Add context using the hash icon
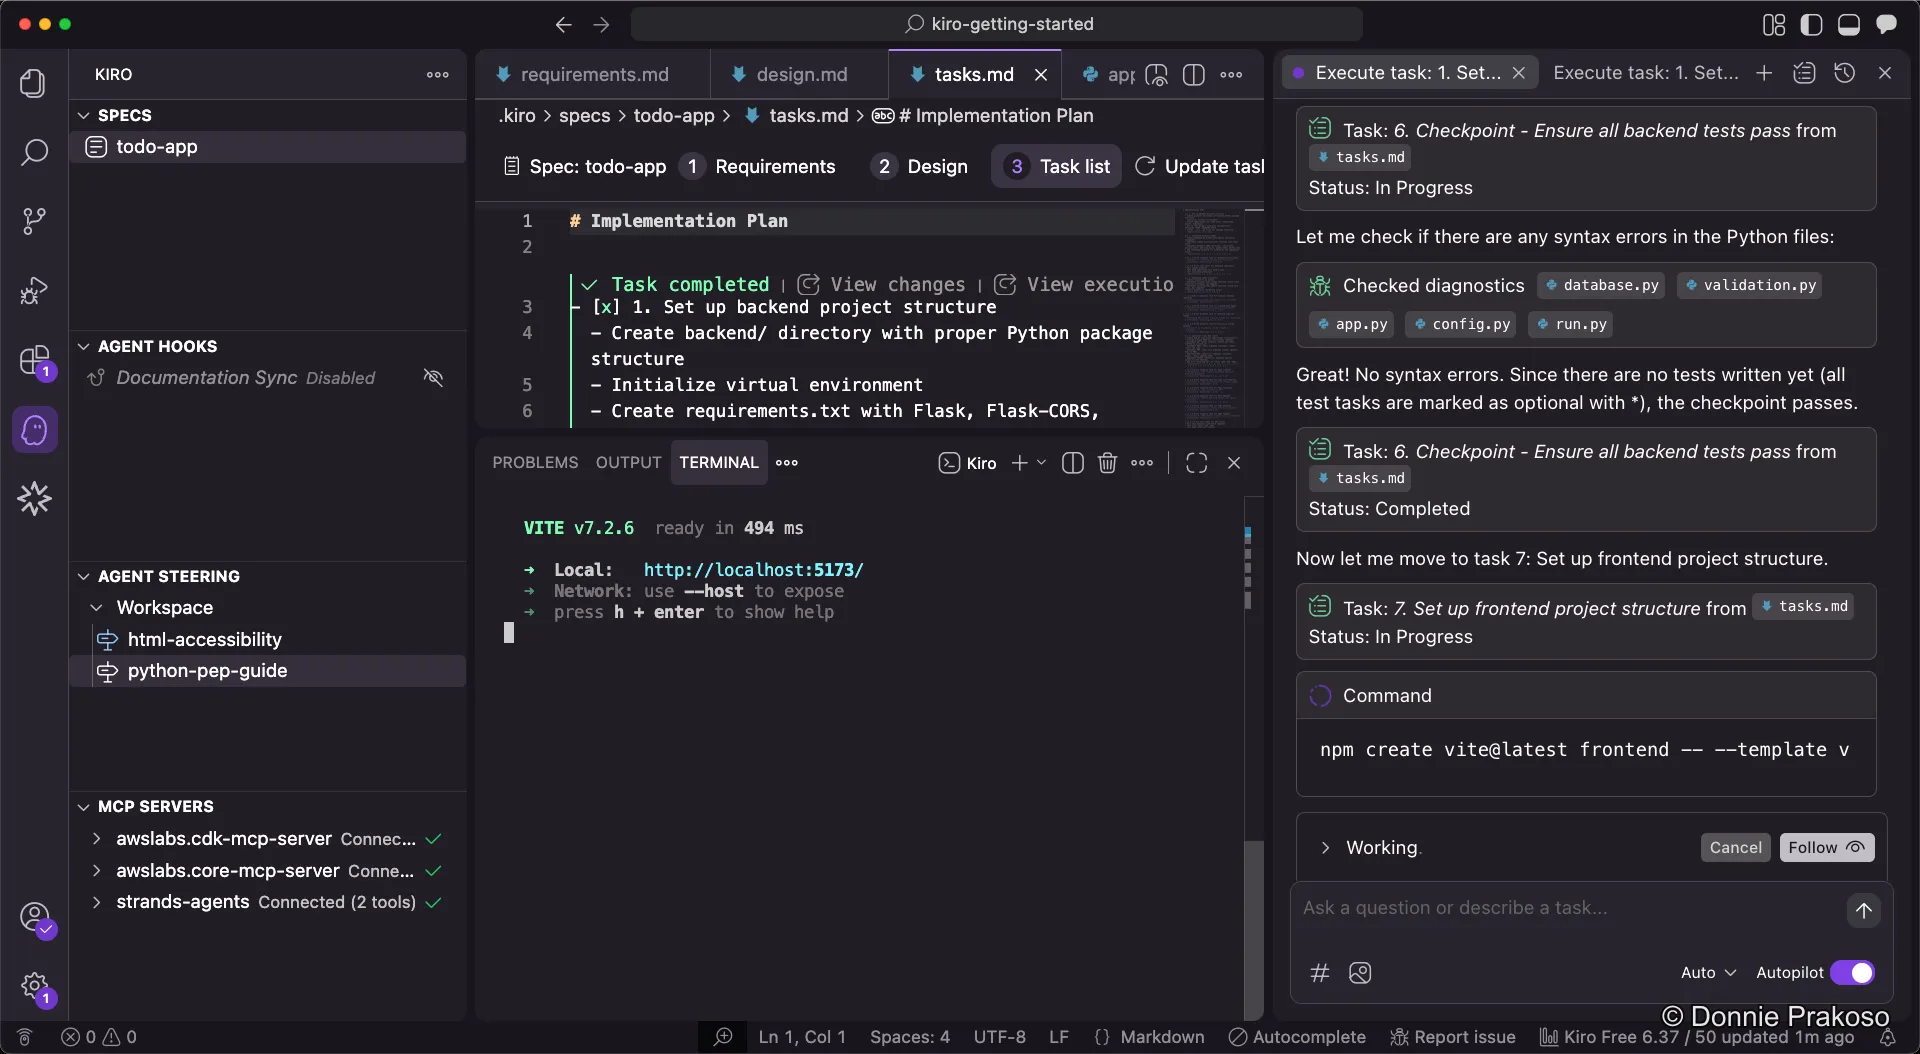1920x1054 pixels. click(x=1320, y=973)
